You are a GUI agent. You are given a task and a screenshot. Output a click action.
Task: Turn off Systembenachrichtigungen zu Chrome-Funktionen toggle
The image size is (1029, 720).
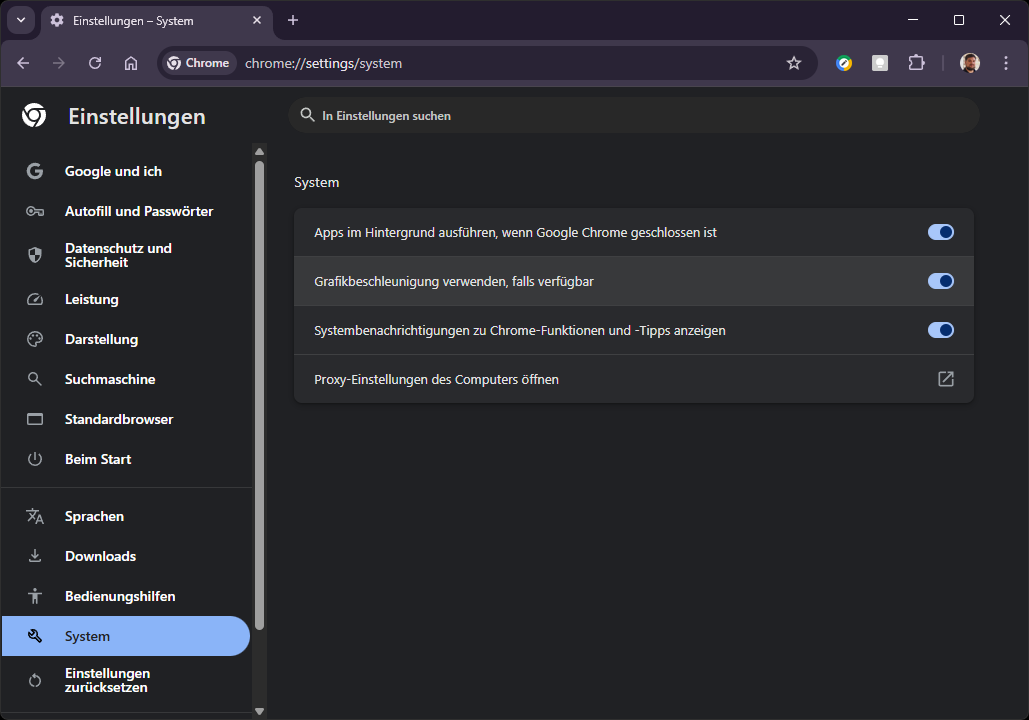pos(940,330)
